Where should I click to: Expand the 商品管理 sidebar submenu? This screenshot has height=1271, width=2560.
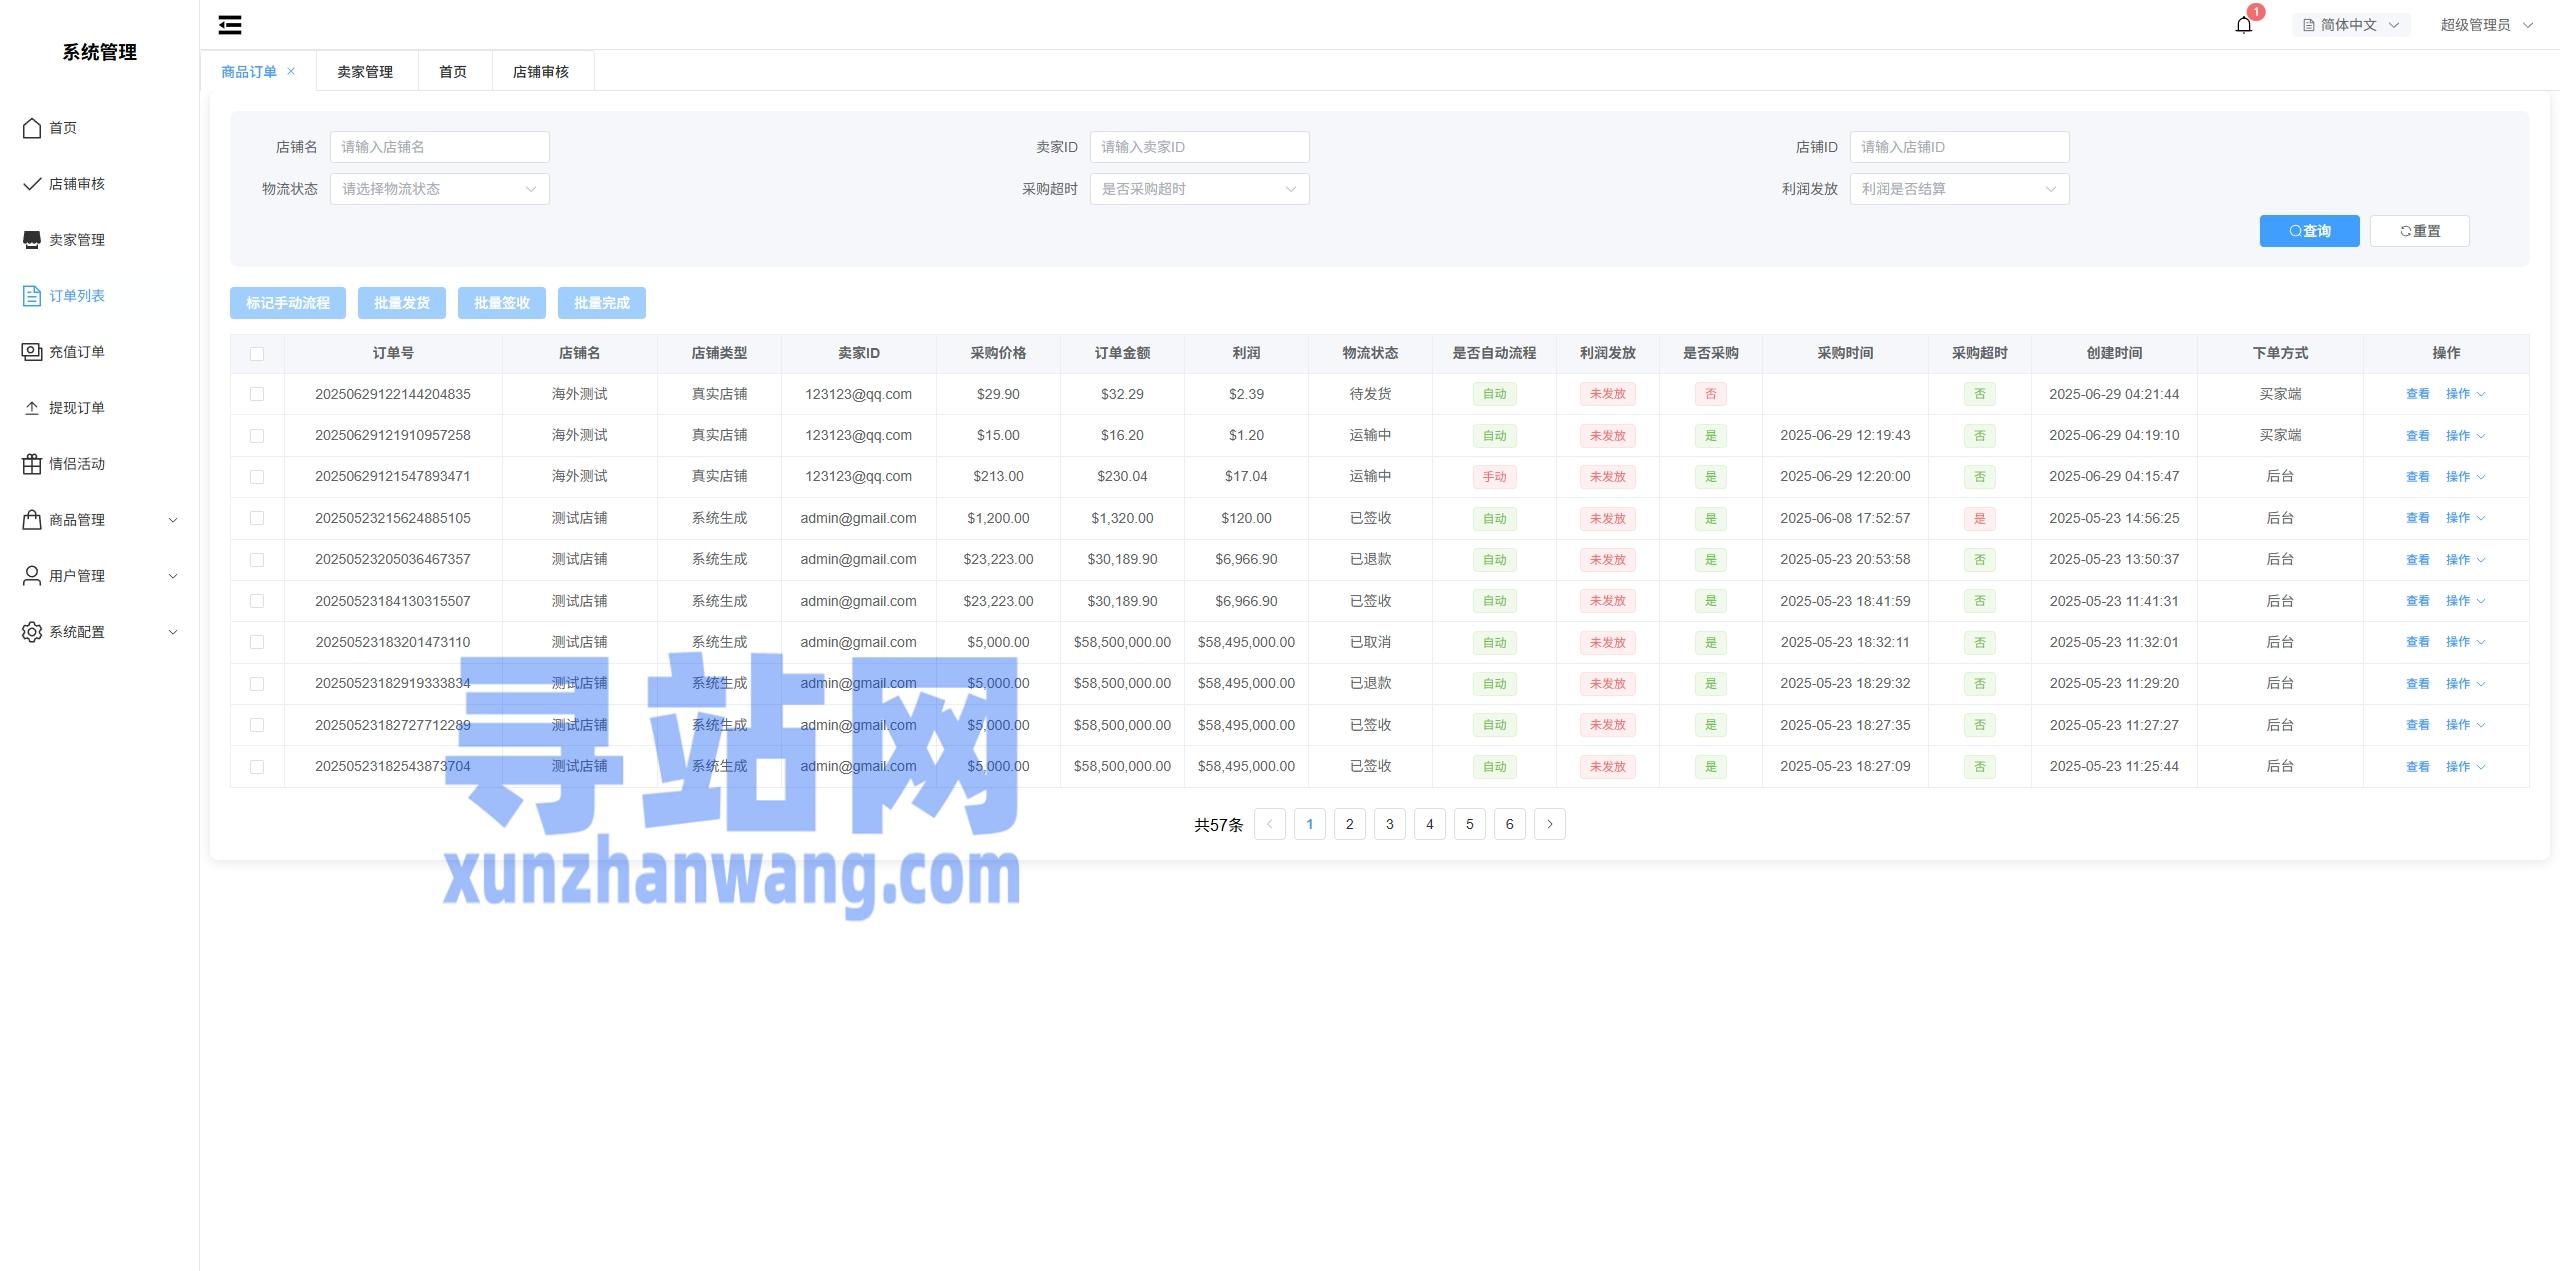(x=172, y=520)
